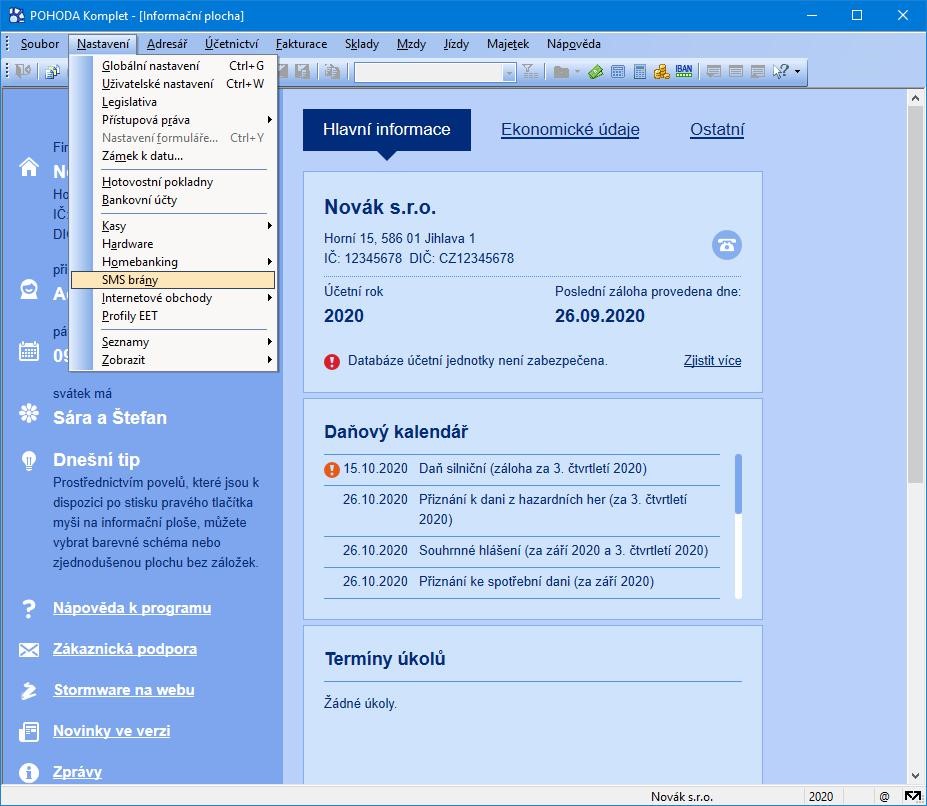Click the user avatar icon in the sidebar

pos(29,289)
